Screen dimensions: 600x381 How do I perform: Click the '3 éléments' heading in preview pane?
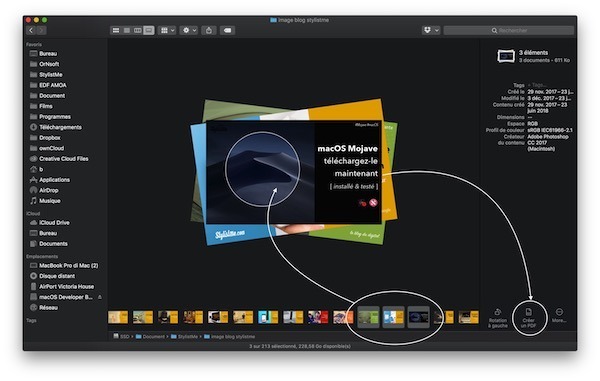pyautogui.click(x=533, y=52)
